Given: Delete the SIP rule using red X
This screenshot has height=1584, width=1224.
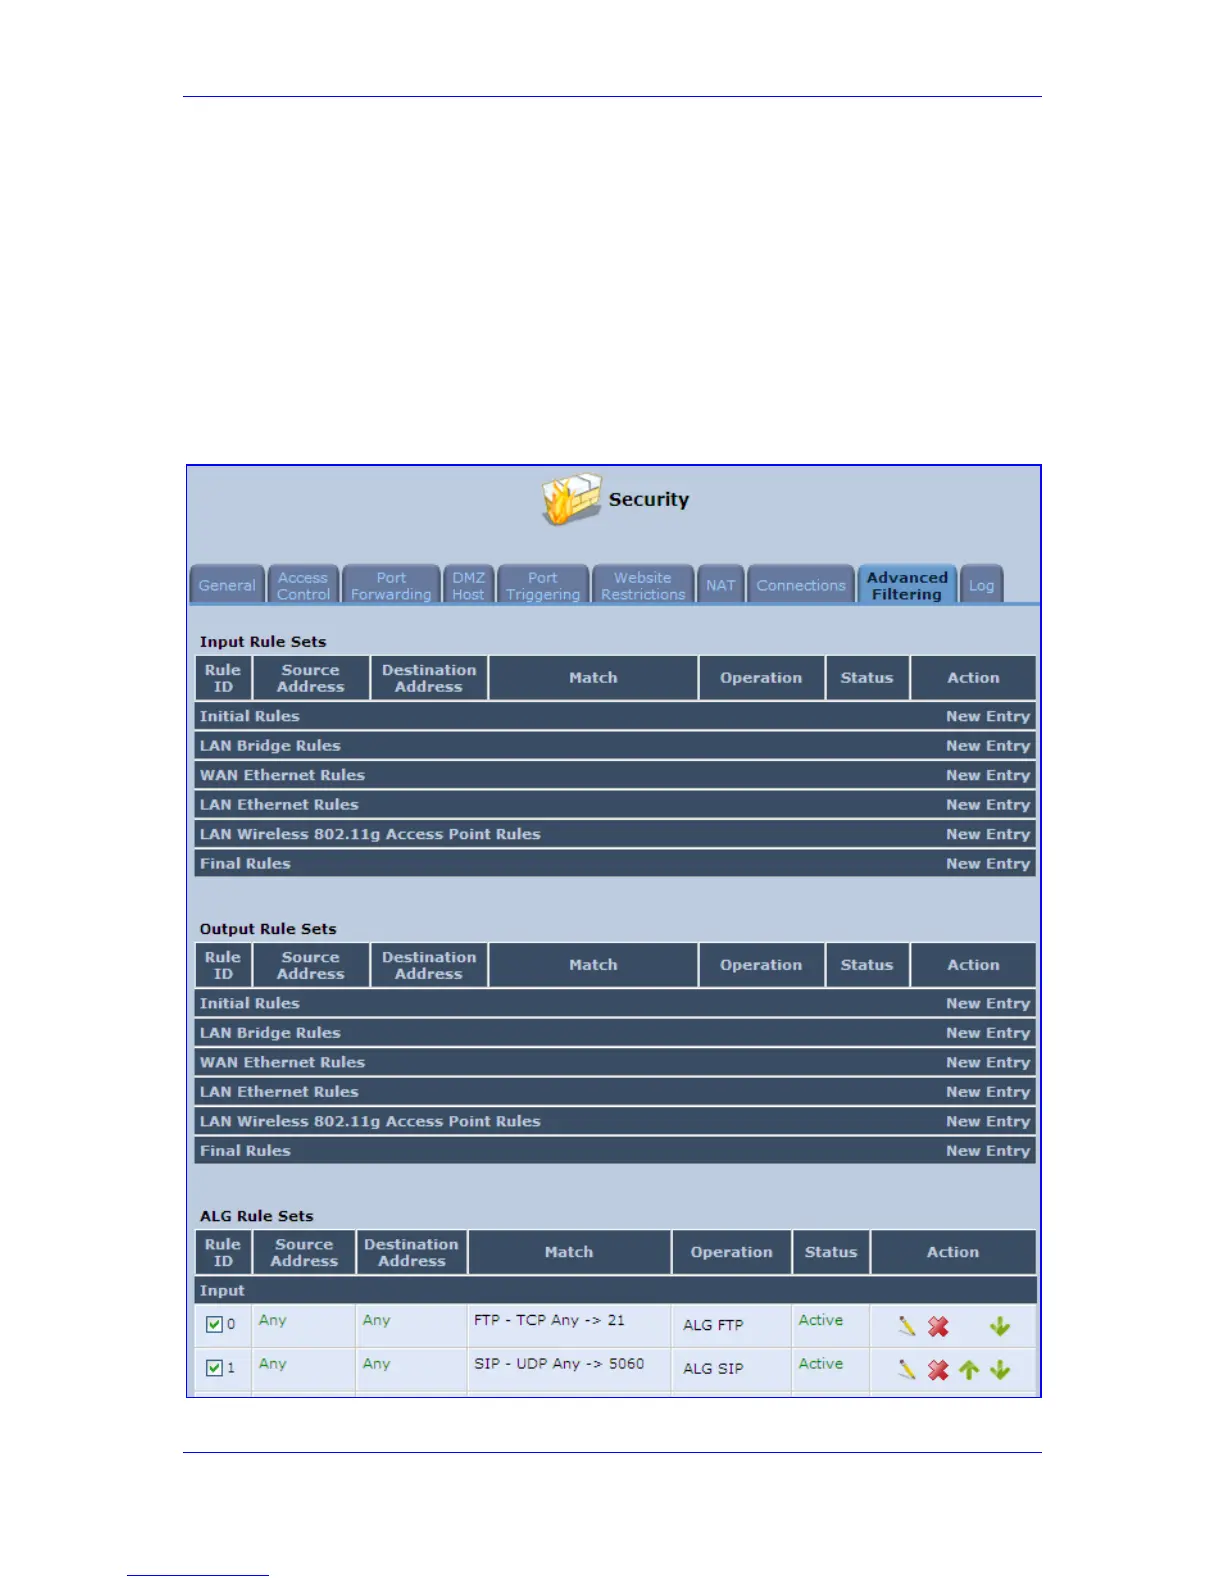Looking at the screenshot, I should [x=938, y=1369].
